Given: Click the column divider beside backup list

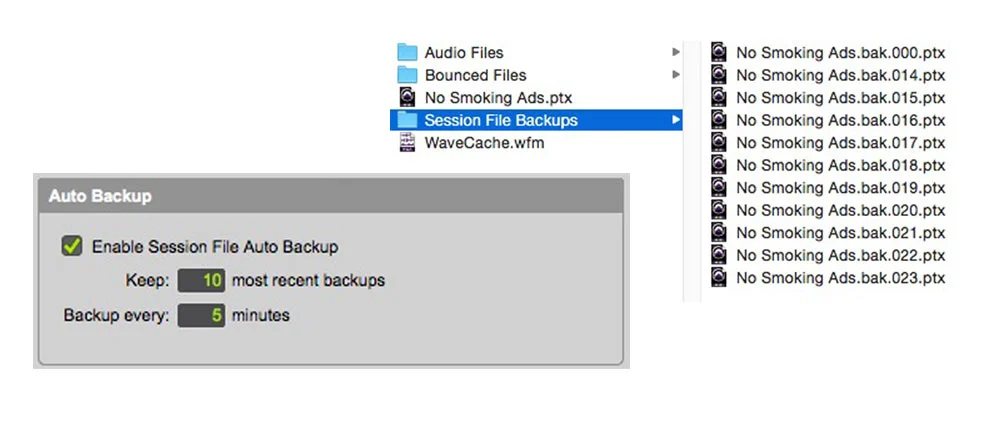Looking at the screenshot, I should click(692, 171).
